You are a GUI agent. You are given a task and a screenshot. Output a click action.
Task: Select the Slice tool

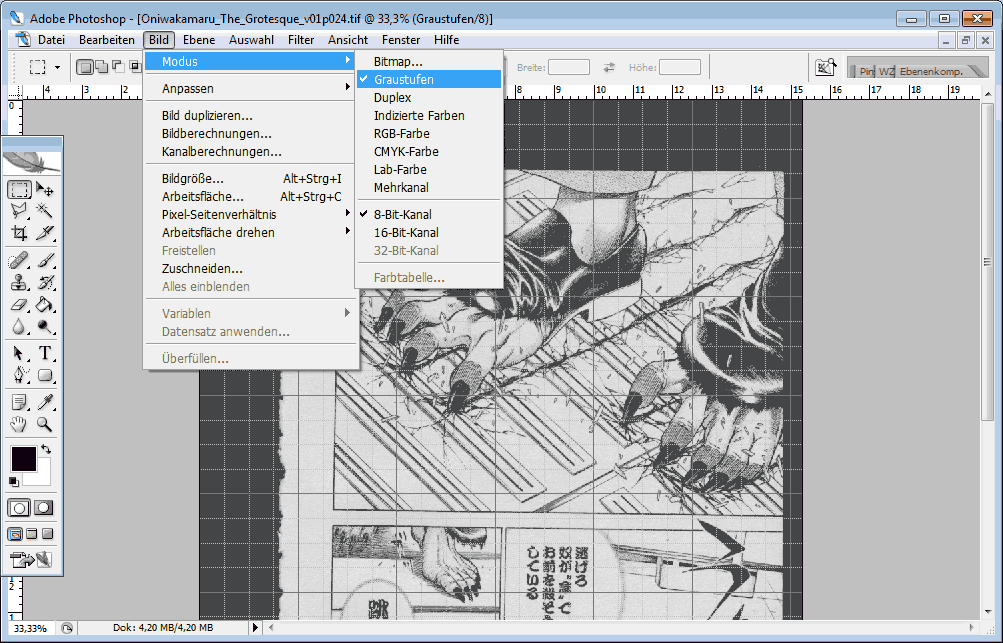(44, 232)
